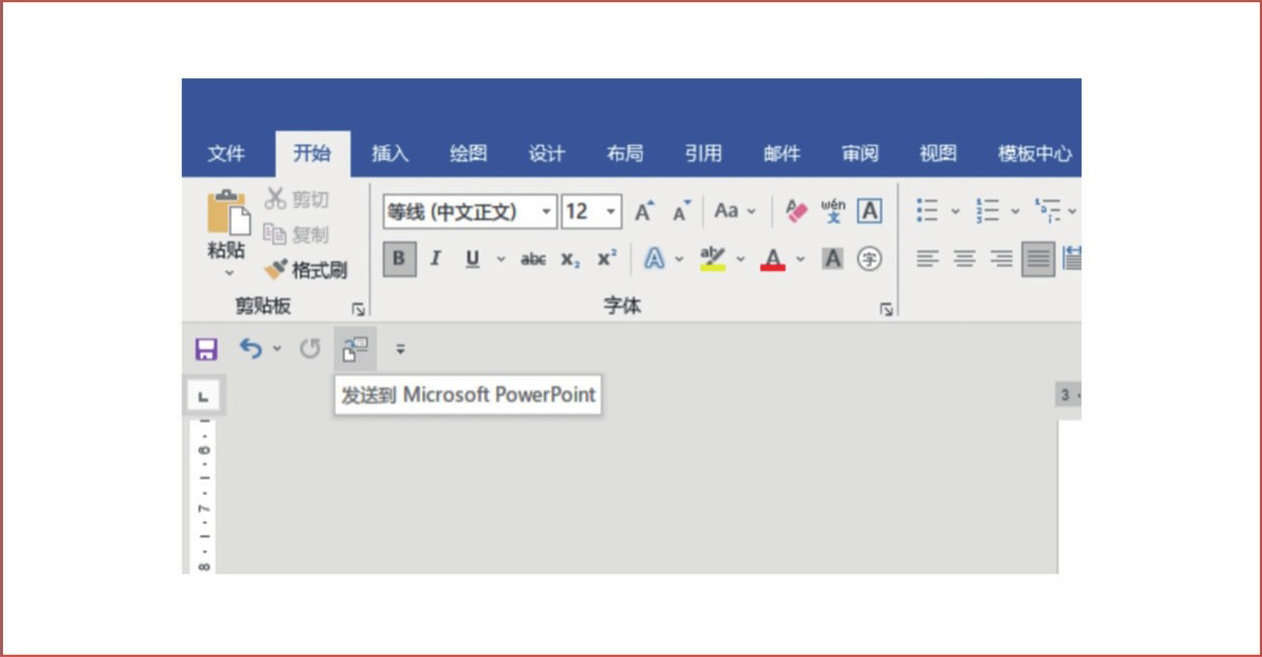Toggle justify alignment

point(1038,259)
